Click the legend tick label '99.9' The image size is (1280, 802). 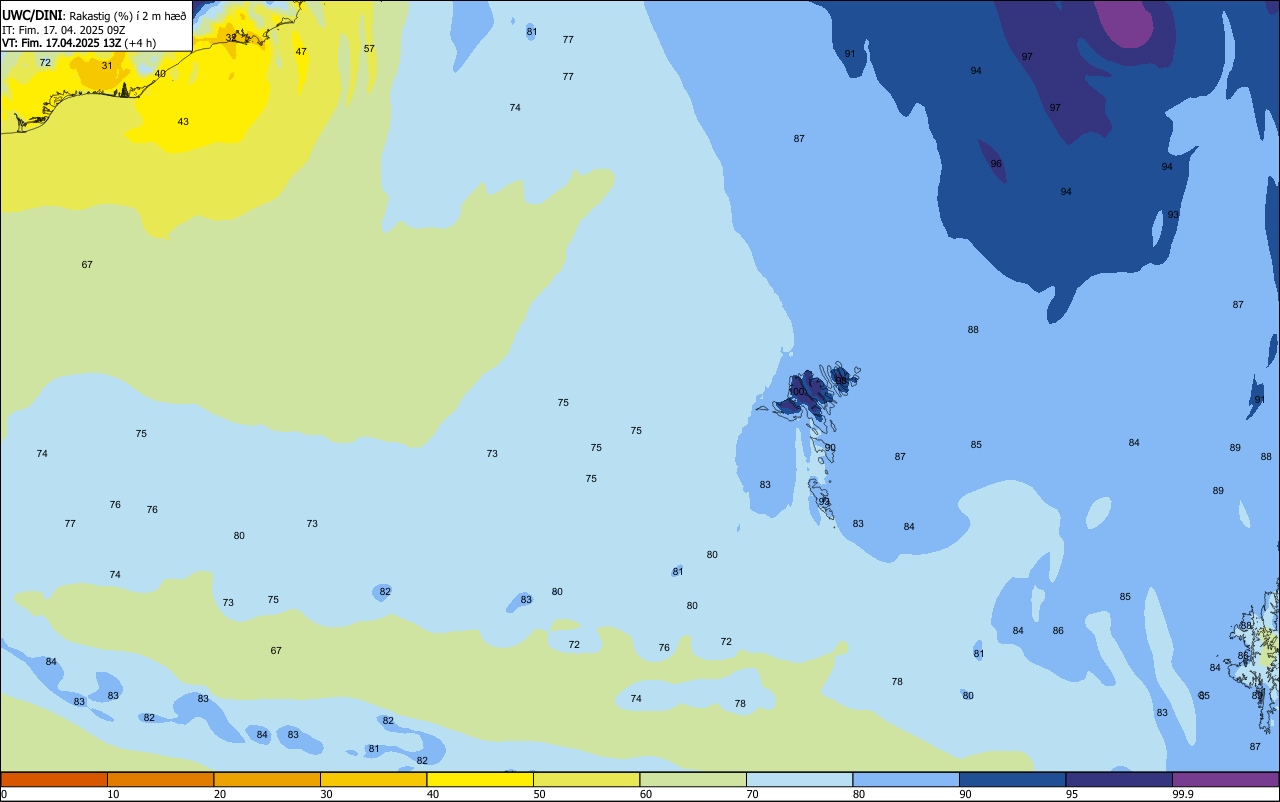1183,794
